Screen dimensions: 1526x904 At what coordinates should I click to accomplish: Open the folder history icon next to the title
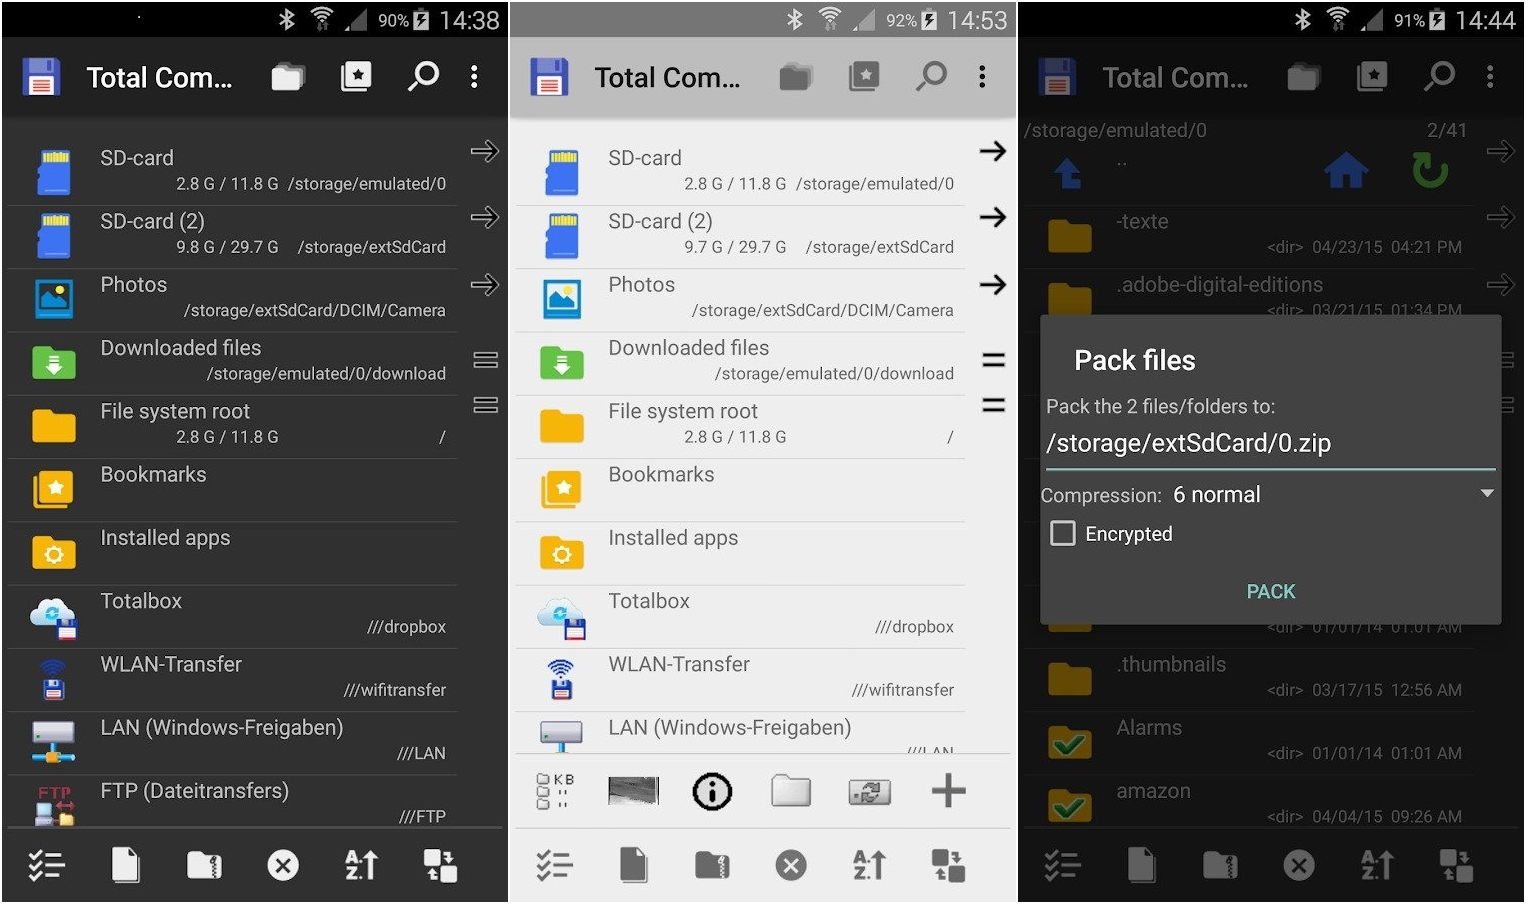[288, 76]
